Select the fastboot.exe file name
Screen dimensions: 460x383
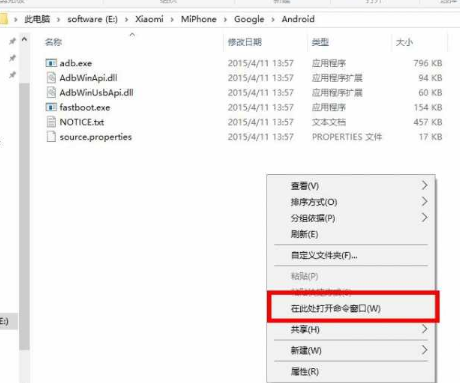pos(85,107)
